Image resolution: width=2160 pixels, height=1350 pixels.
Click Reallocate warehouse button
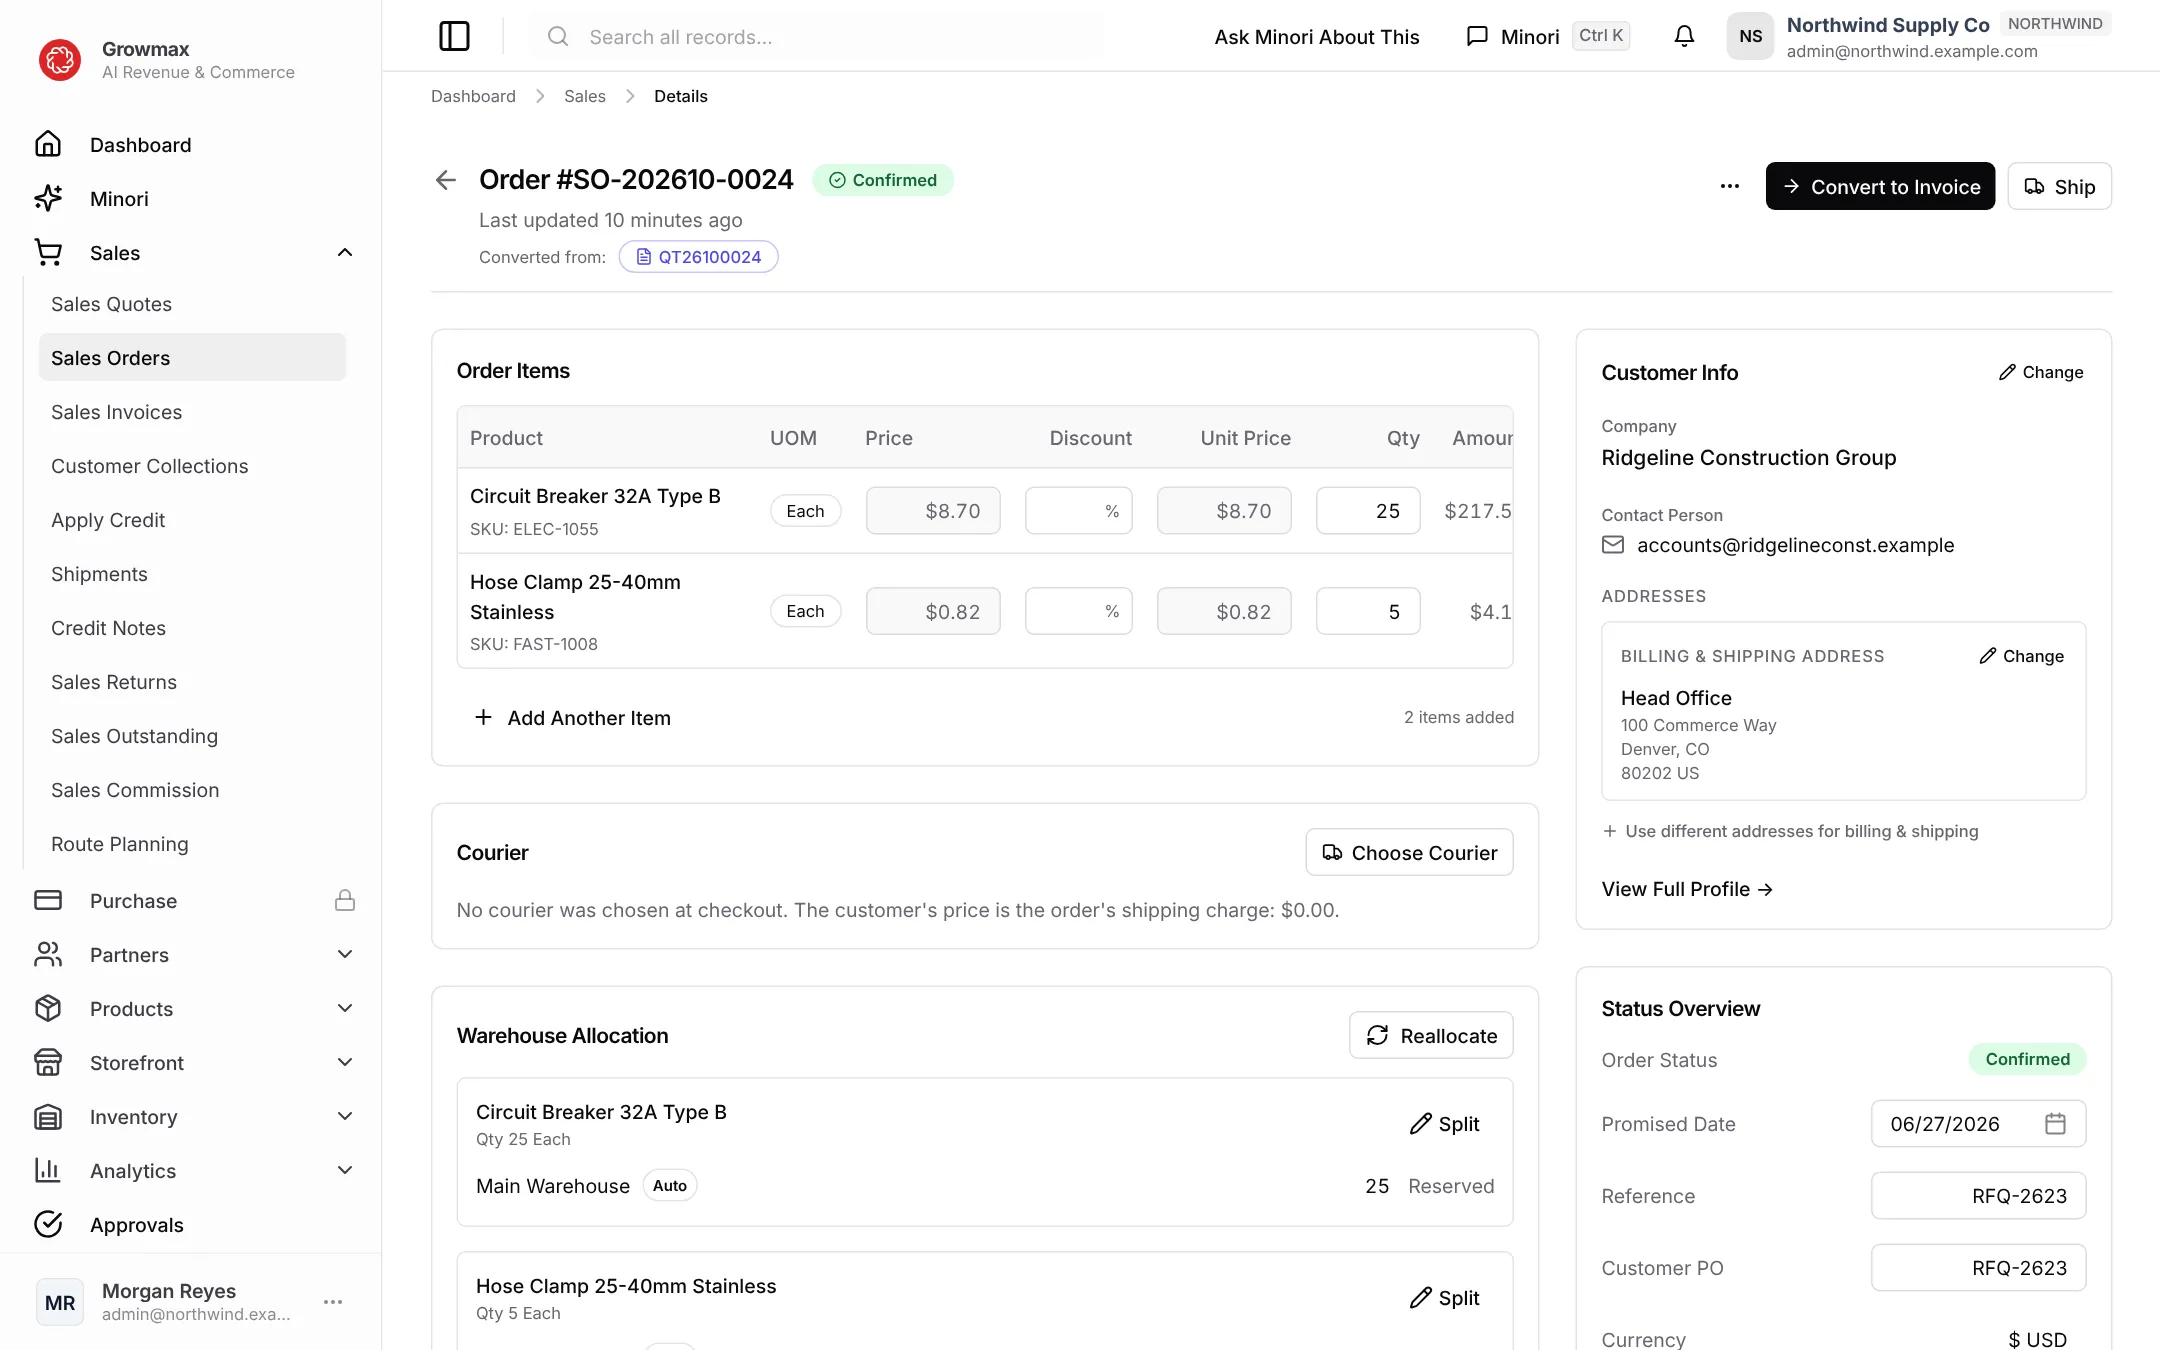click(1431, 1035)
